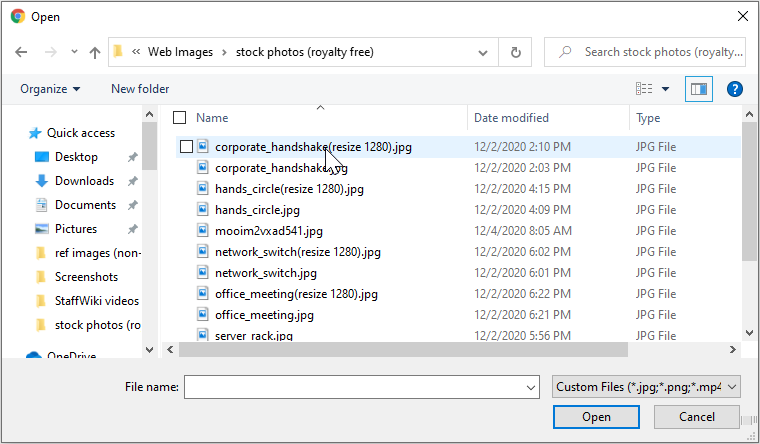Click the File name text field
Image resolution: width=760 pixels, height=444 pixels.
click(355, 386)
